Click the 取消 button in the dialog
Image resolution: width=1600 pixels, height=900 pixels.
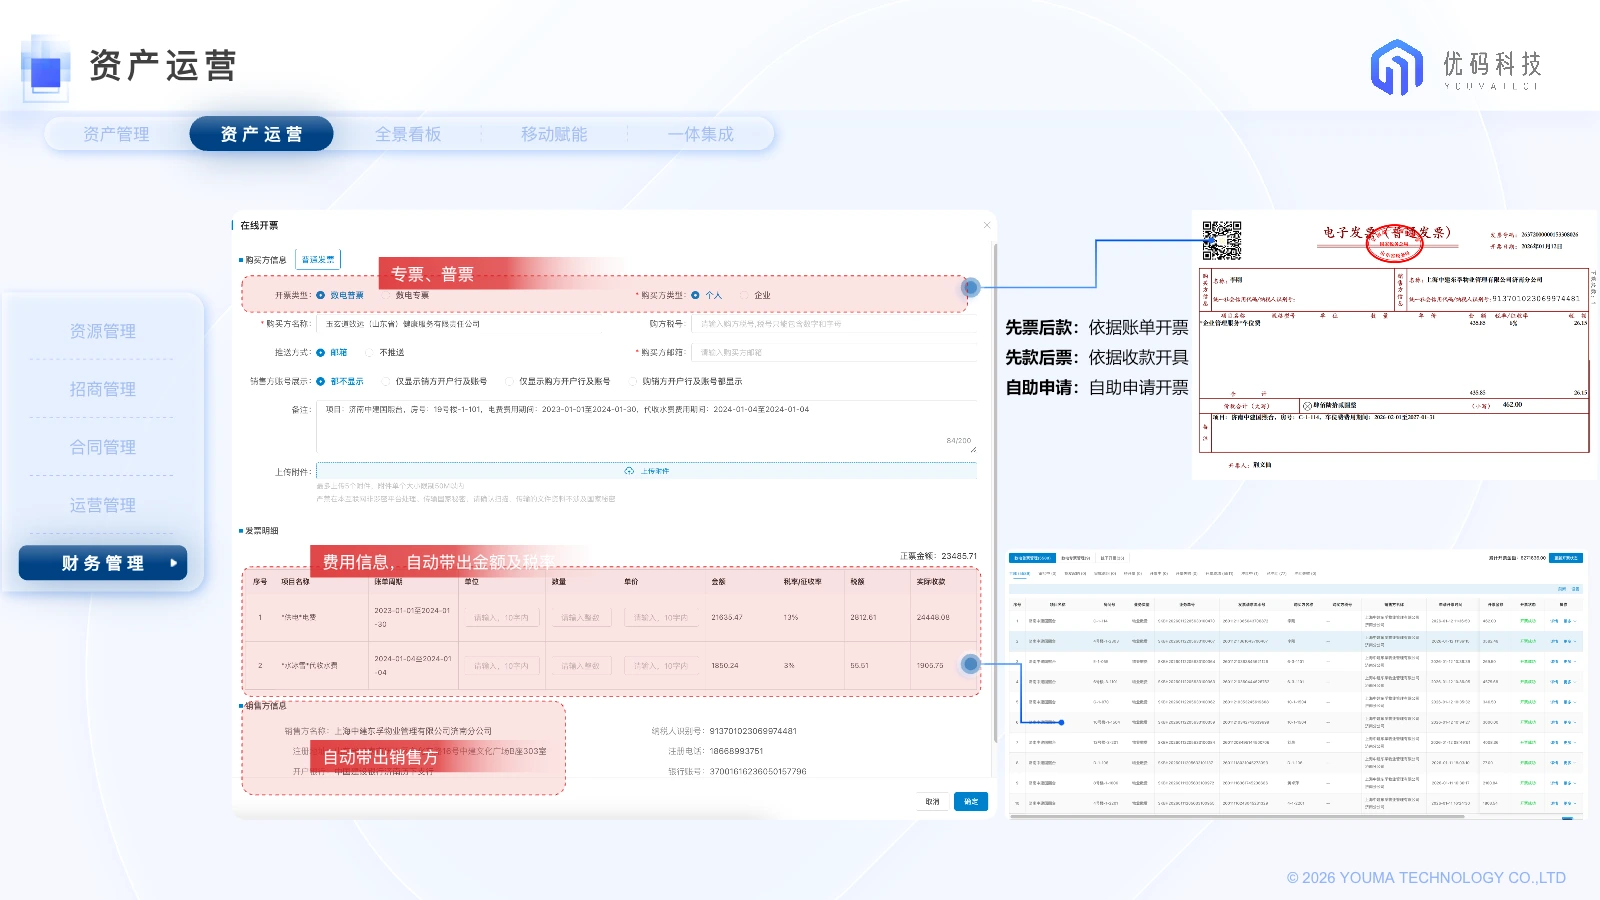[x=932, y=801]
